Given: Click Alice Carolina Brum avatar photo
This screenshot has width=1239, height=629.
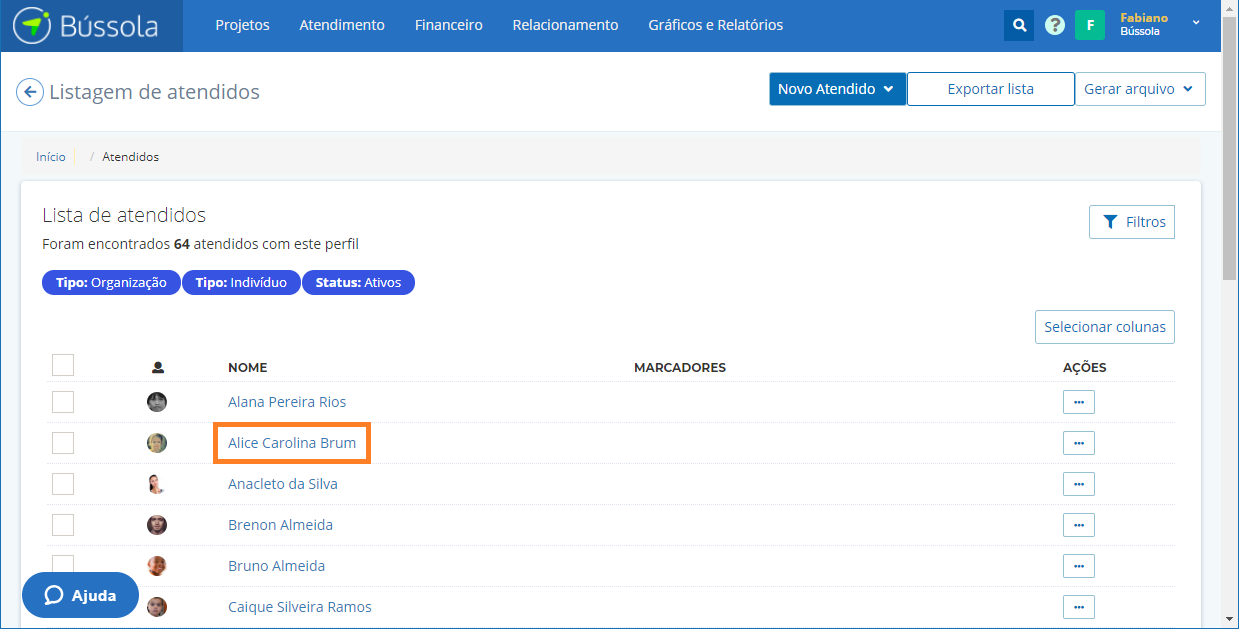Looking at the screenshot, I should [x=157, y=443].
